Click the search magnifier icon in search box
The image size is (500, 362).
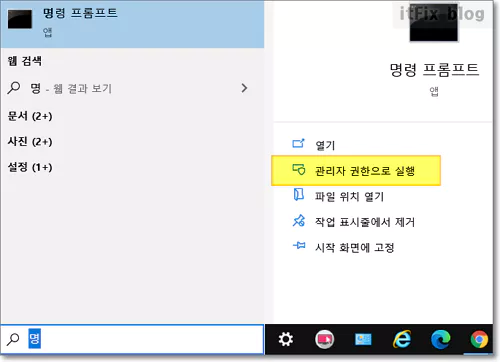tap(13, 339)
